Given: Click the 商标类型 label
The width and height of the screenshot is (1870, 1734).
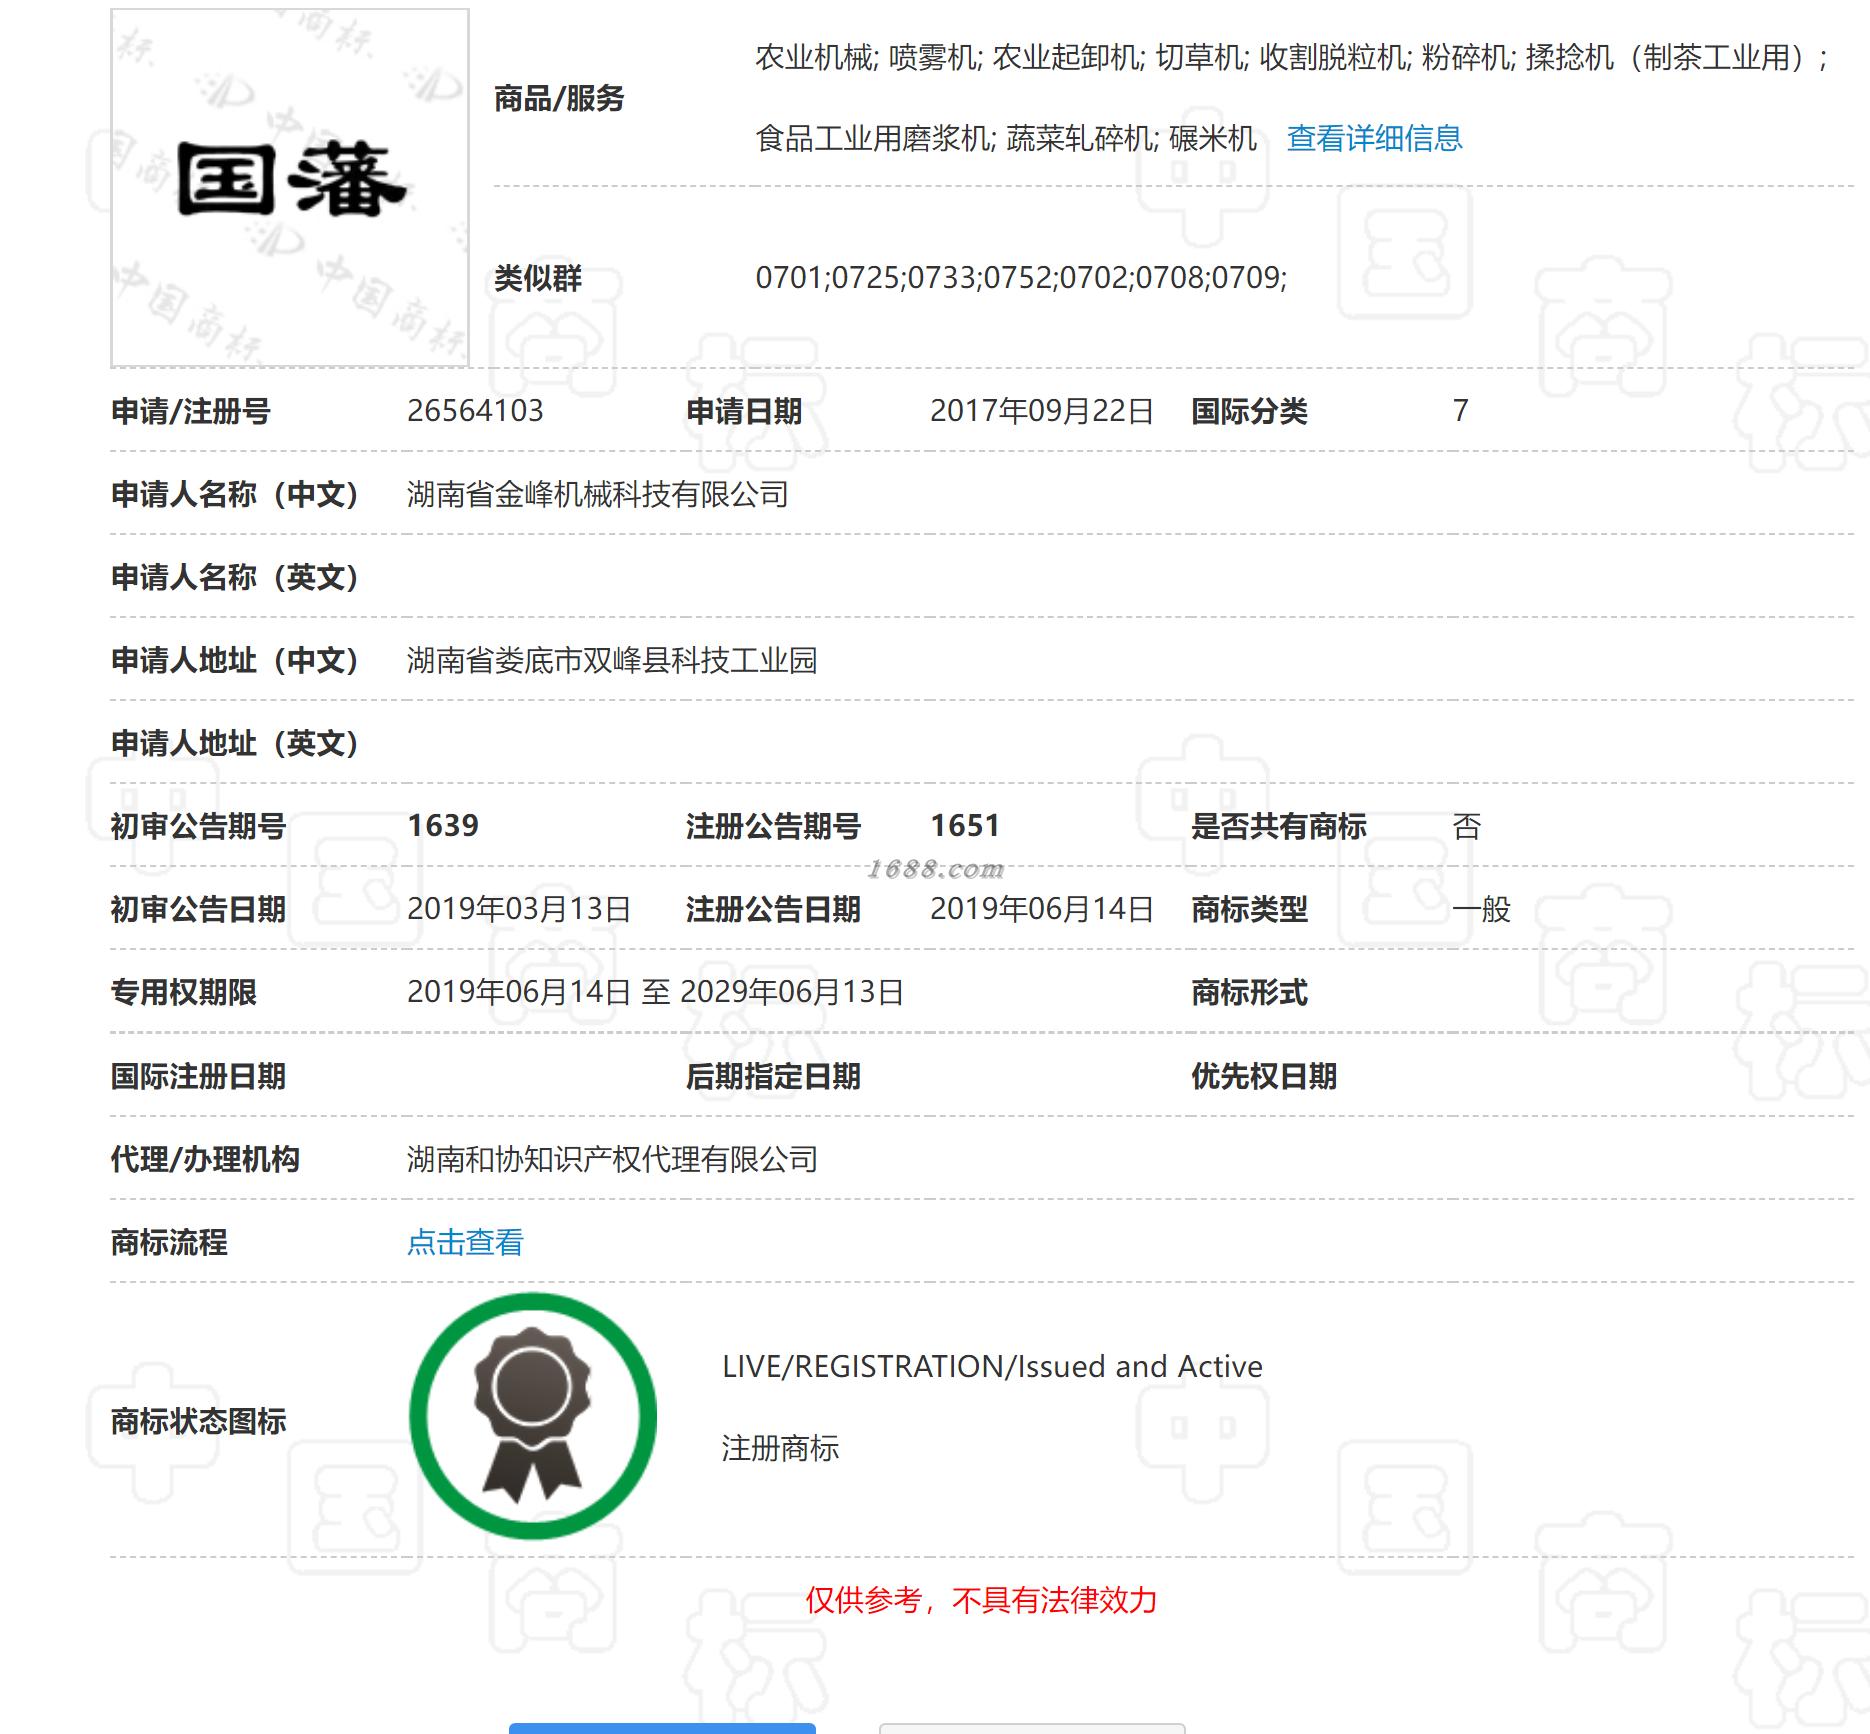Looking at the screenshot, I should tap(1249, 909).
